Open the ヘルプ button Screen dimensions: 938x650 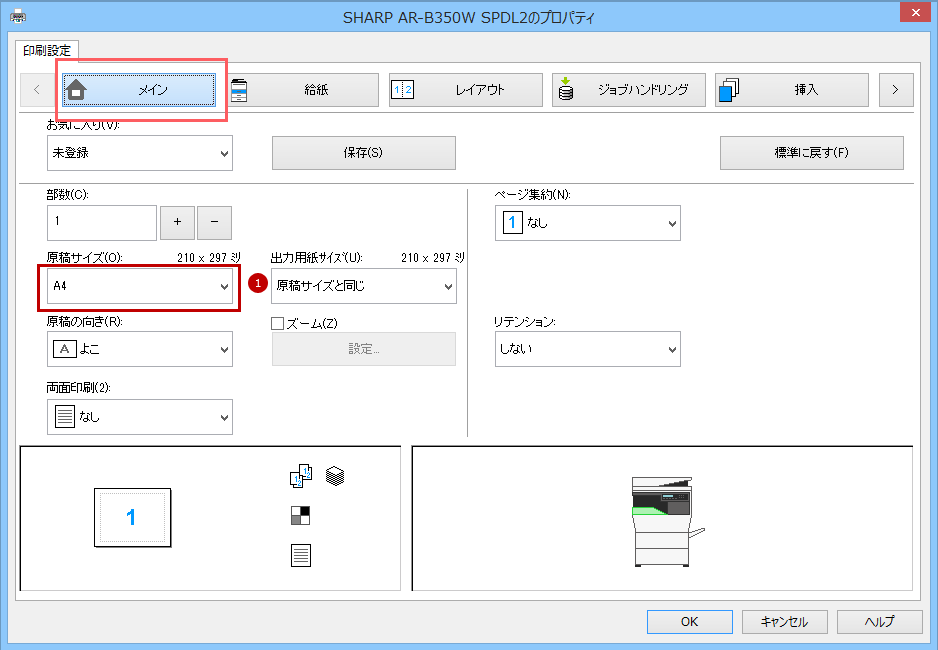[x=879, y=622]
